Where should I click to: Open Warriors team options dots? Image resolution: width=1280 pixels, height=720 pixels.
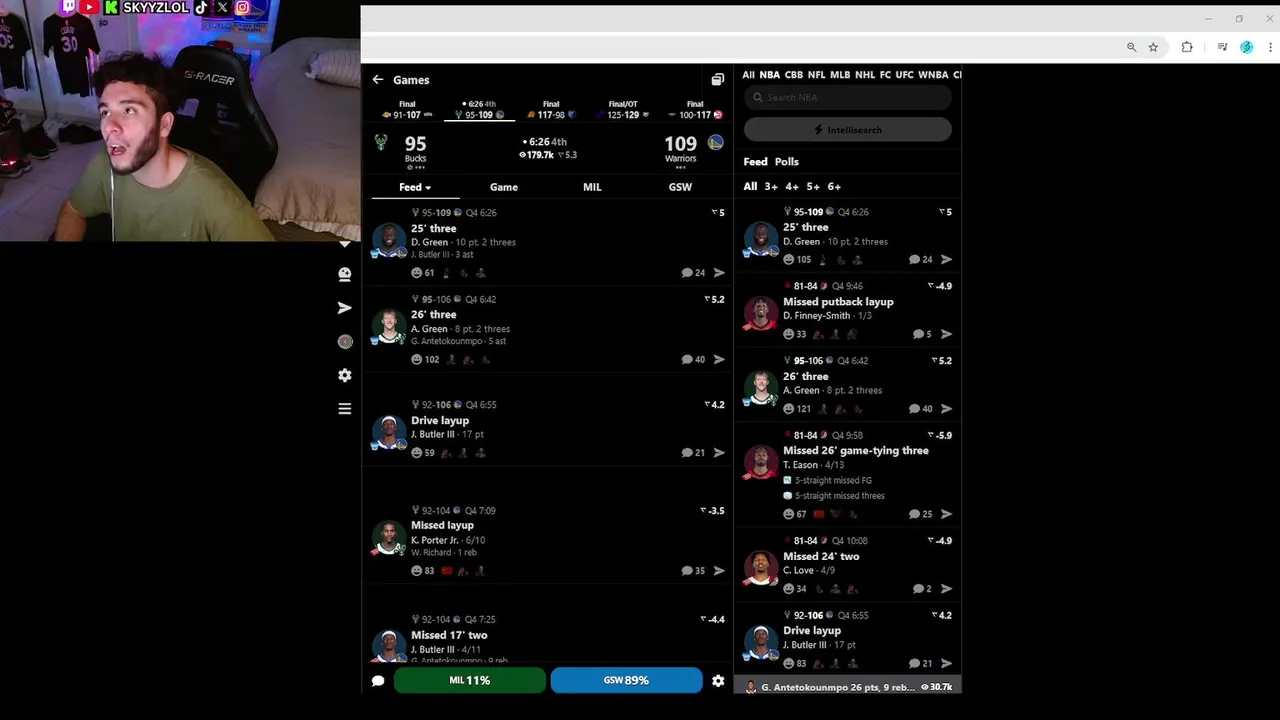pos(680,168)
